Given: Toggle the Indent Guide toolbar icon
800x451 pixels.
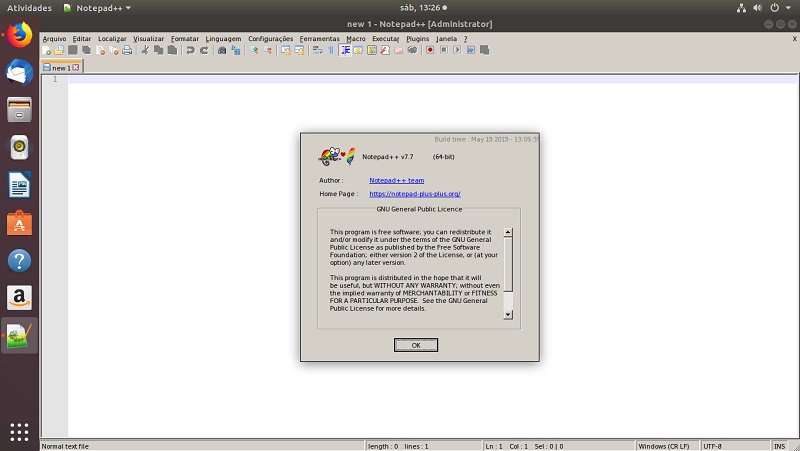Looking at the screenshot, I should click(x=345, y=50).
